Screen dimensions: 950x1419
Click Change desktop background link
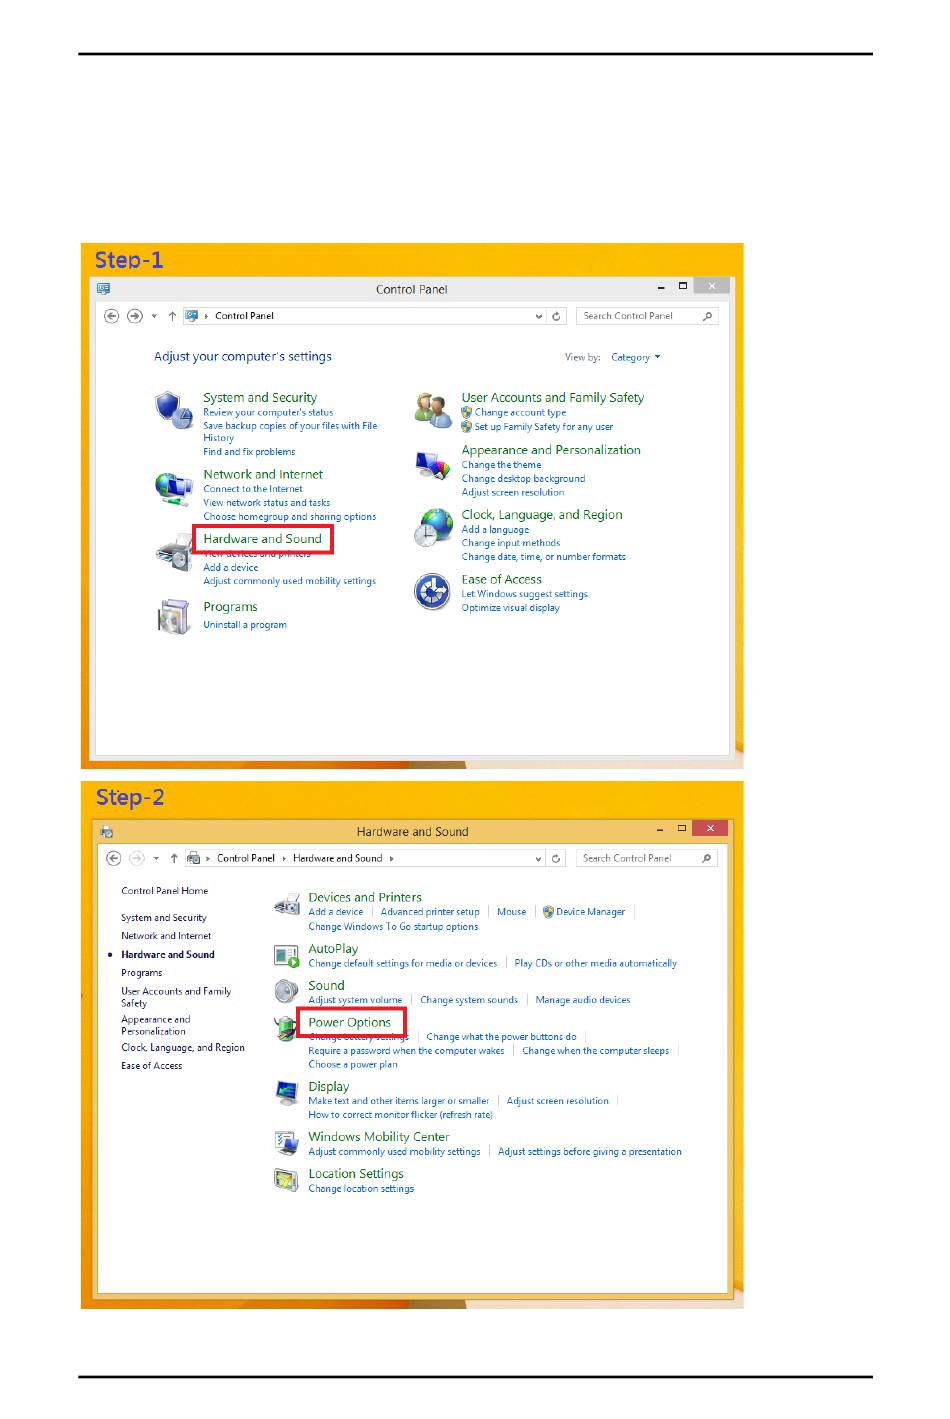pyautogui.click(x=524, y=479)
